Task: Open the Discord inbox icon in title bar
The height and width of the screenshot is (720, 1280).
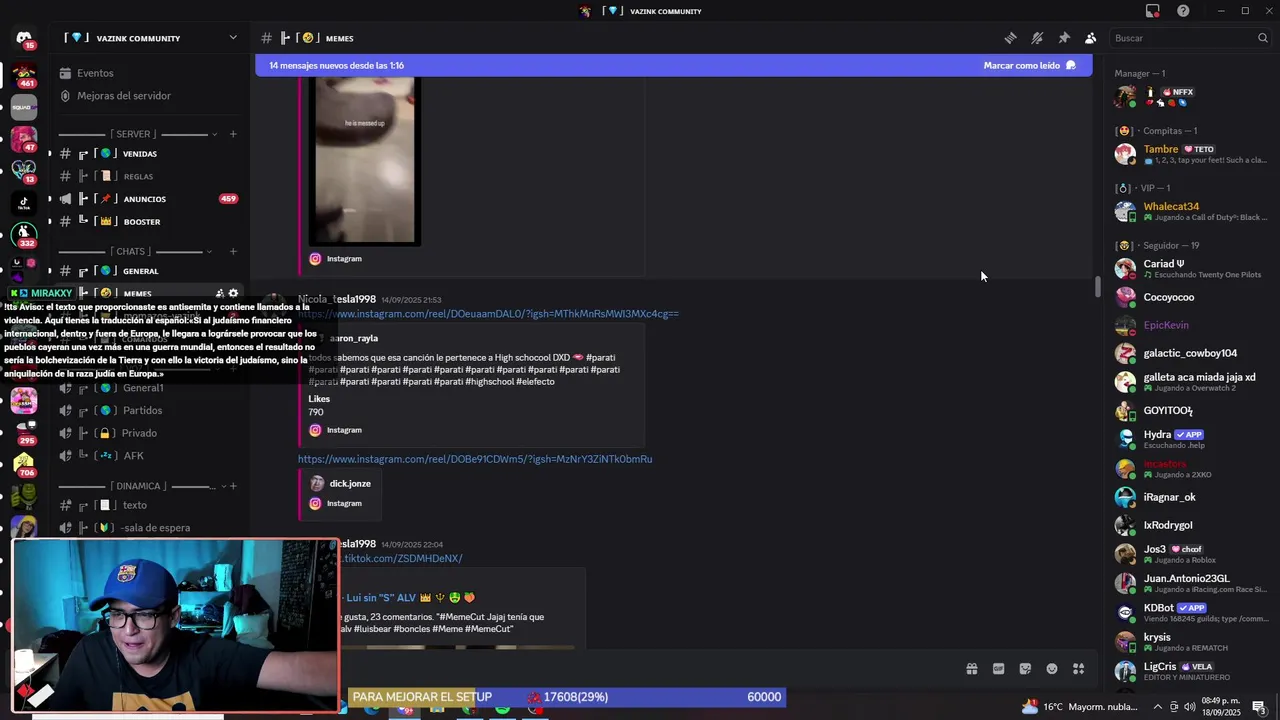Action: pos(1153,11)
